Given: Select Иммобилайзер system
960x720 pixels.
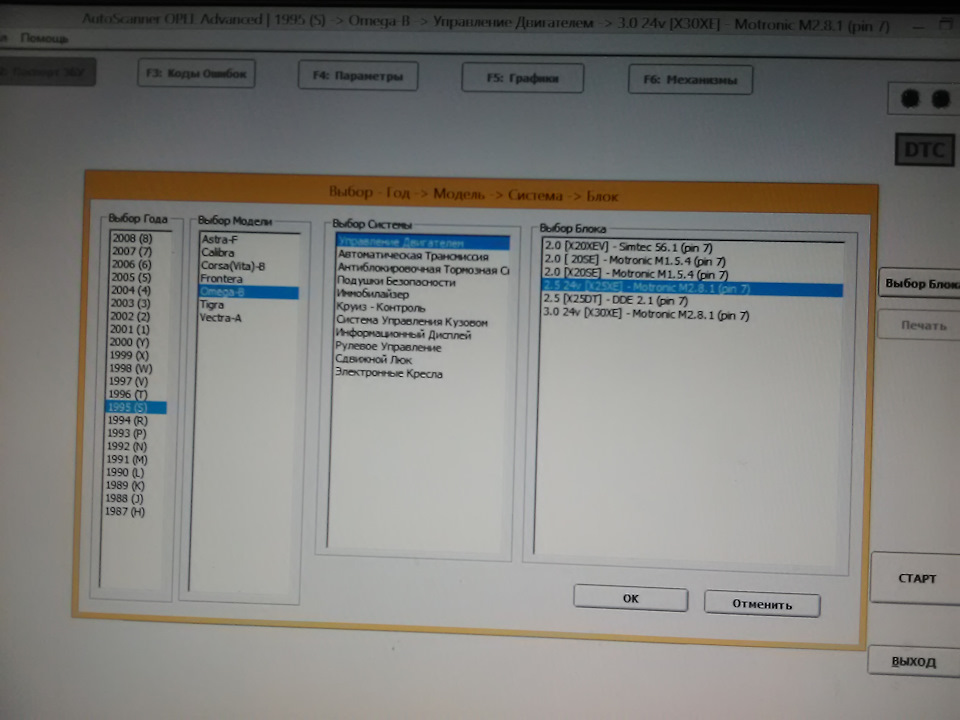Looking at the screenshot, I should [372, 294].
